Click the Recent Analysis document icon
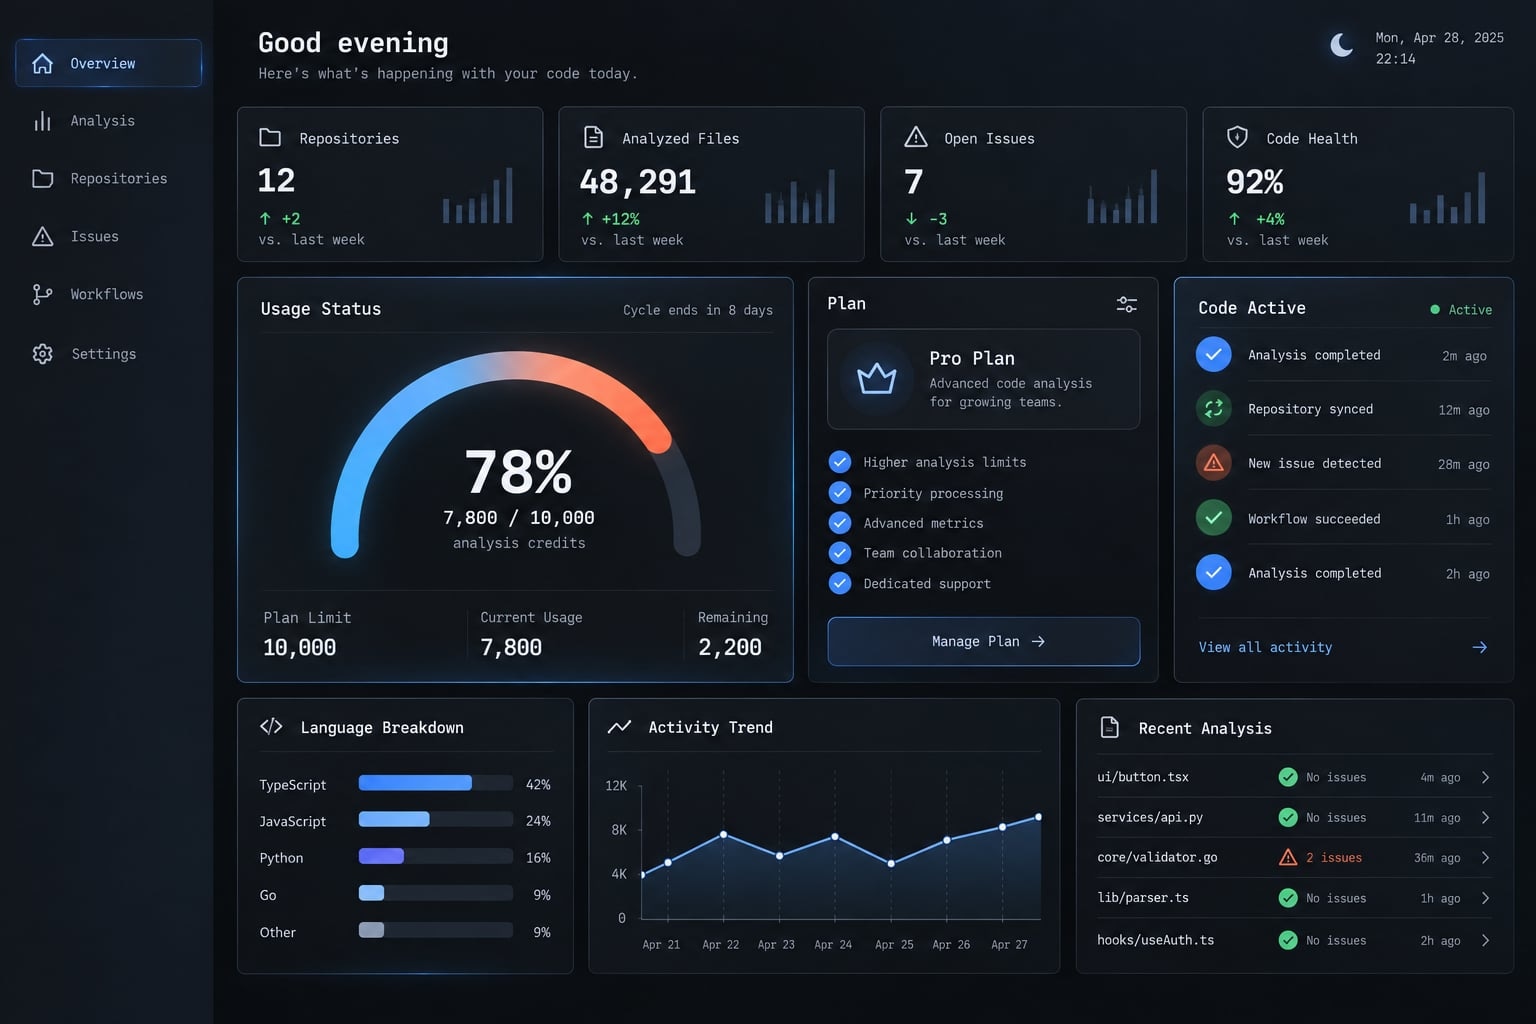 (1109, 727)
